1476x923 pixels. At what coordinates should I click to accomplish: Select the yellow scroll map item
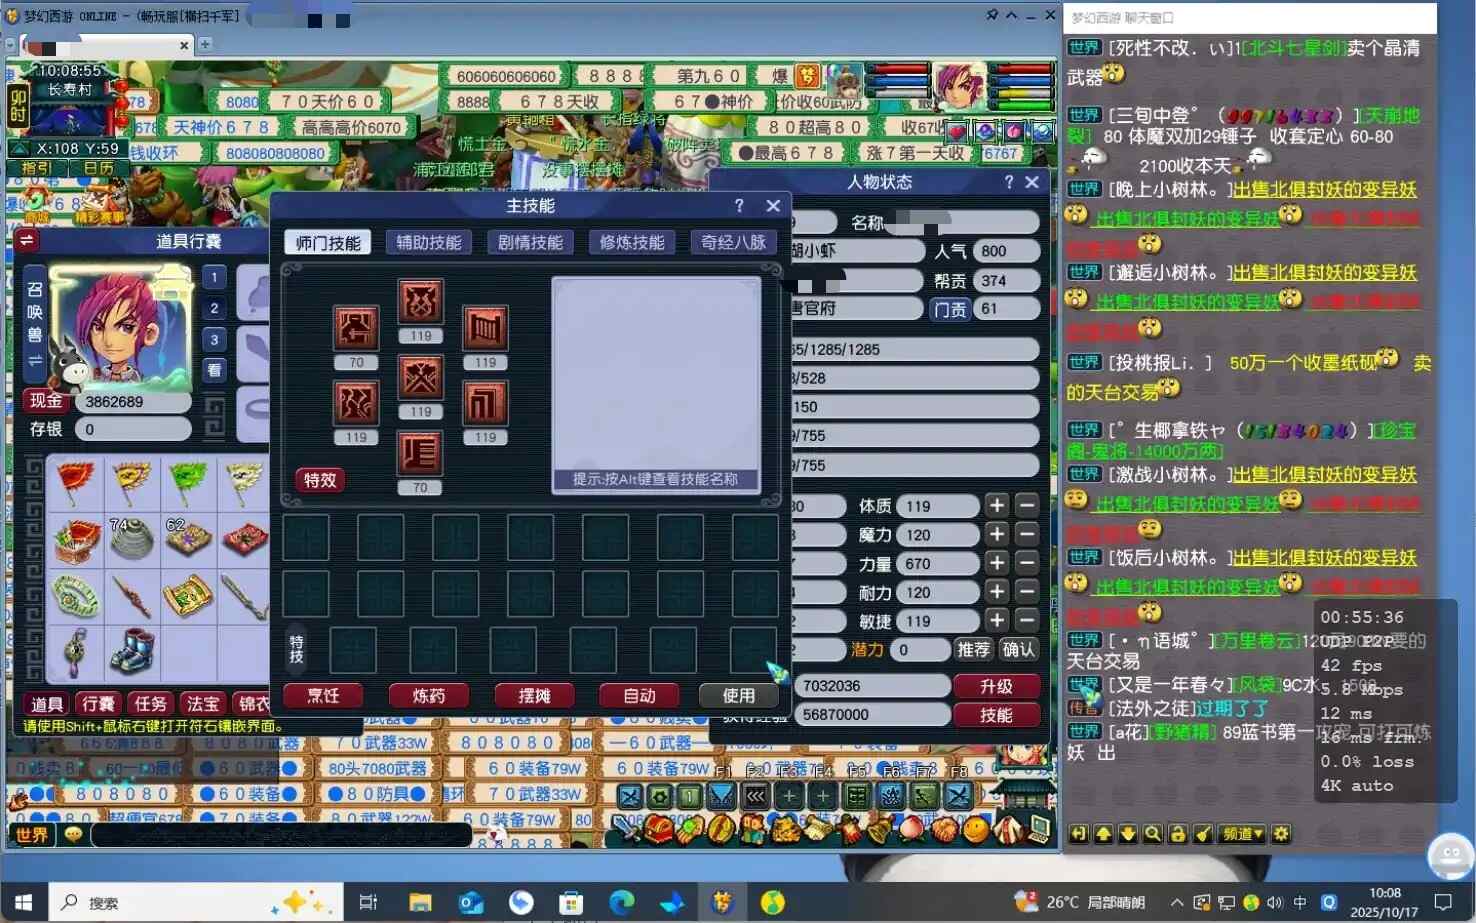(x=189, y=595)
